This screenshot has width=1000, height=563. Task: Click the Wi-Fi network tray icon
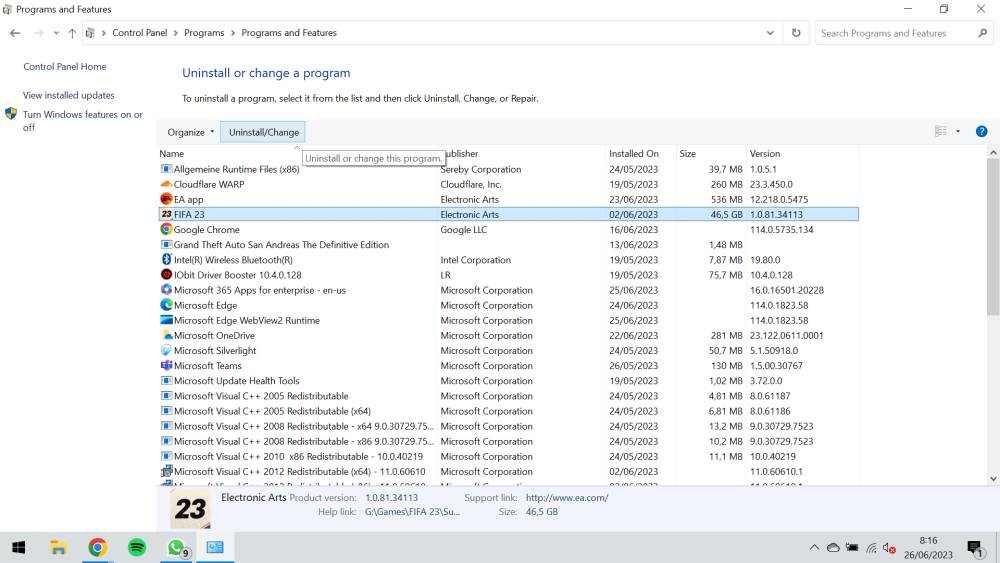(871, 548)
